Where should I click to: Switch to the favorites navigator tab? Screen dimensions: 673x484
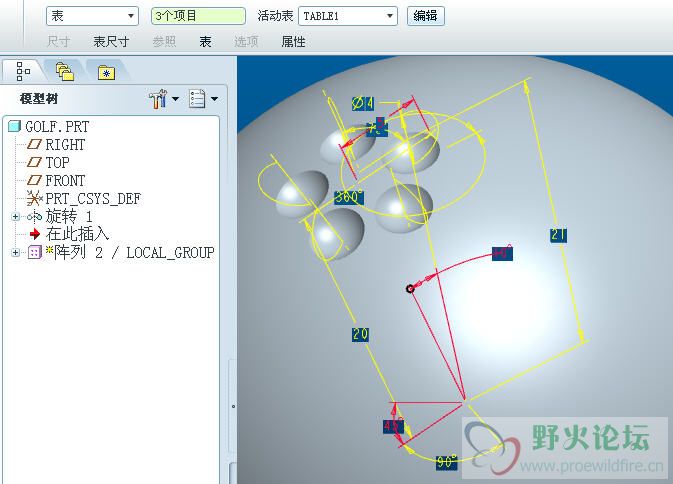click(x=106, y=72)
